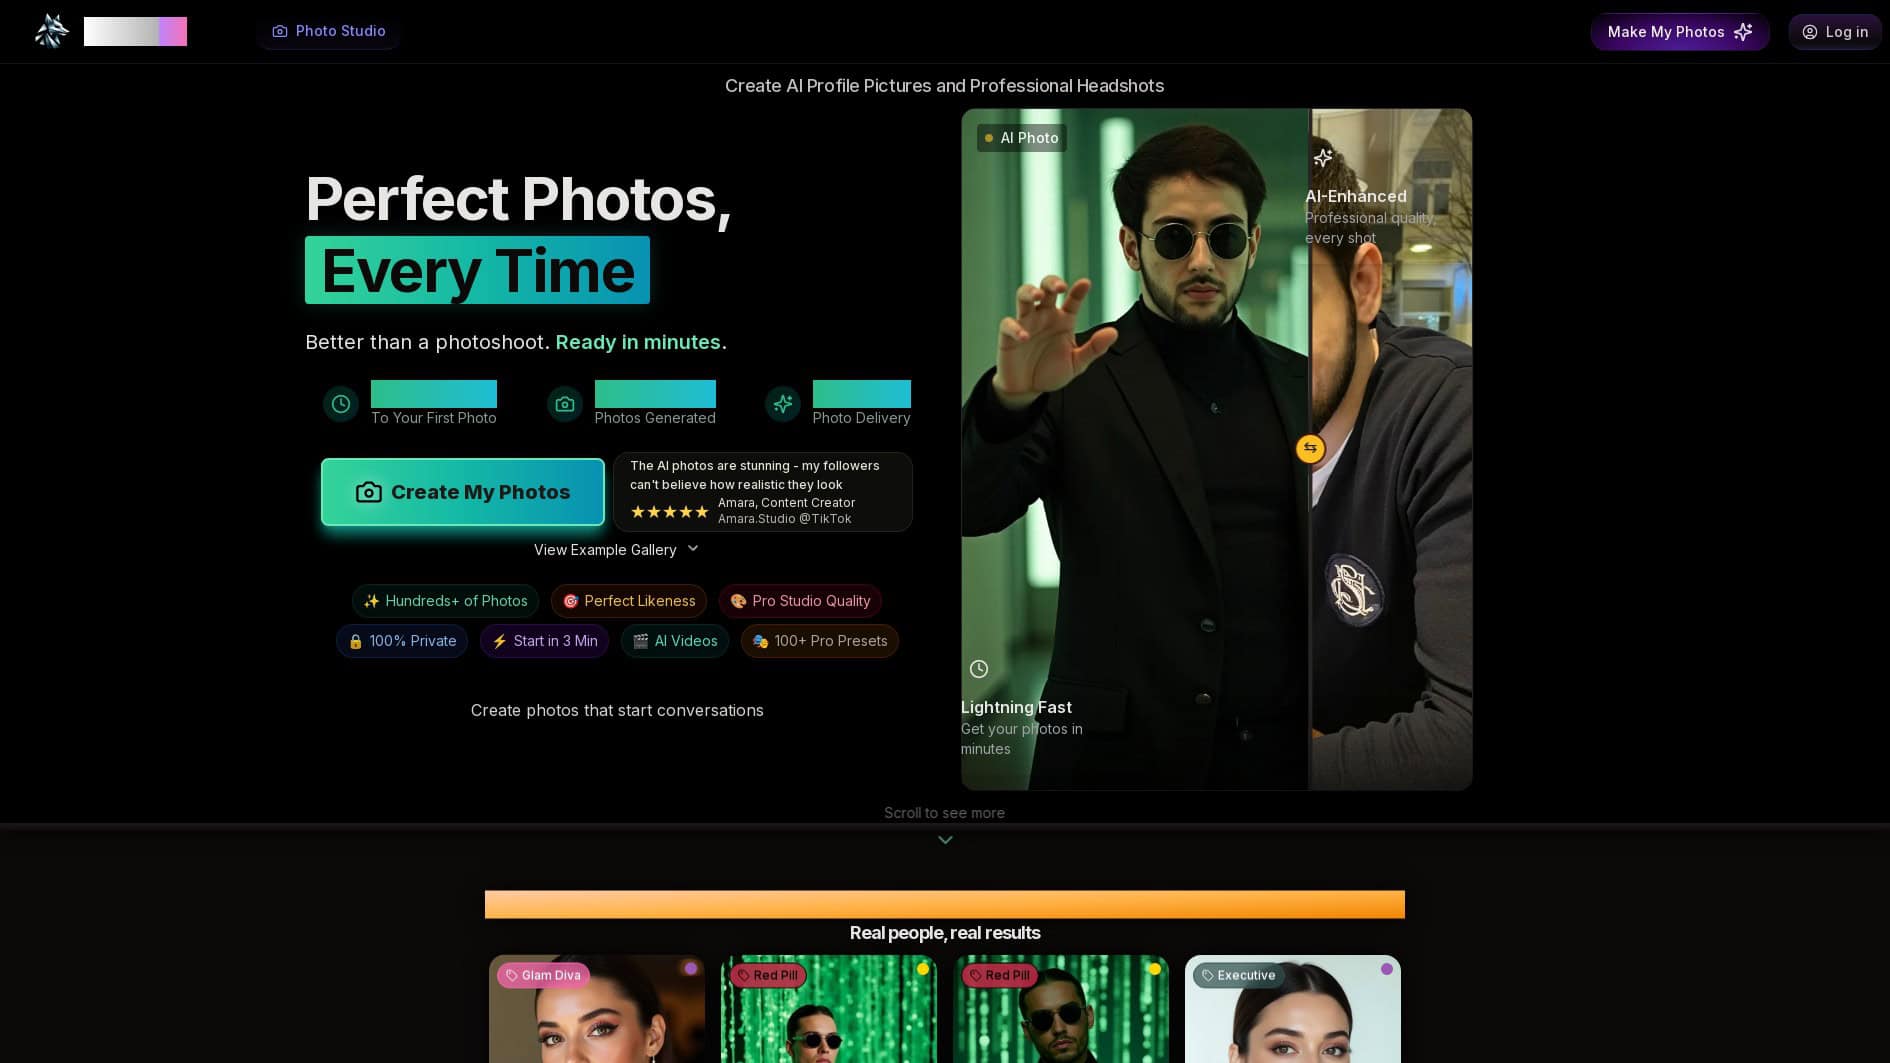Toggle the yellow swap control on the comparison image
1890x1063 pixels.
pos(1310,448)
